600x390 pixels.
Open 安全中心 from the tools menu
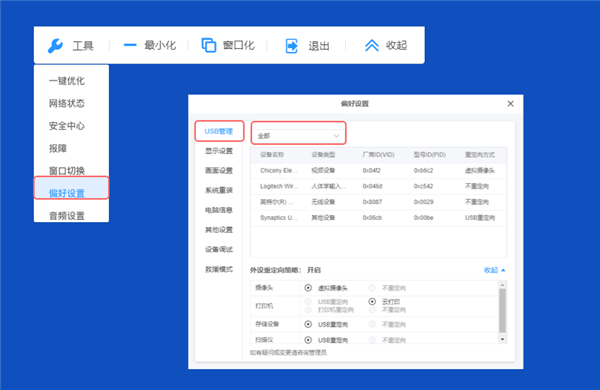[67, 126]
